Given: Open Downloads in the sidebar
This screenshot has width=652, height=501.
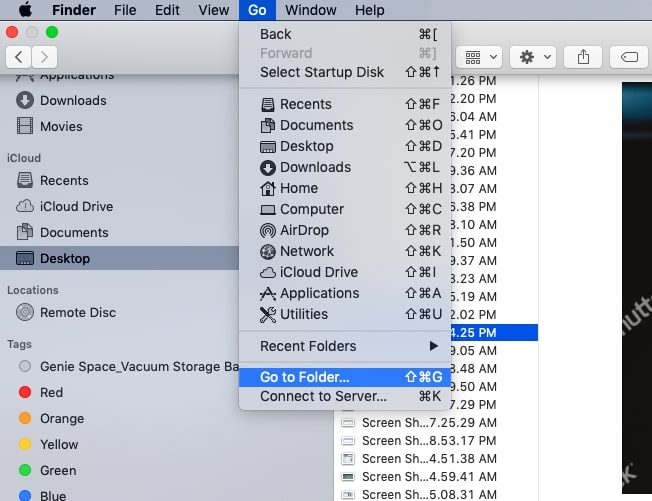Looking at the screenshot, I should (120, 101).
